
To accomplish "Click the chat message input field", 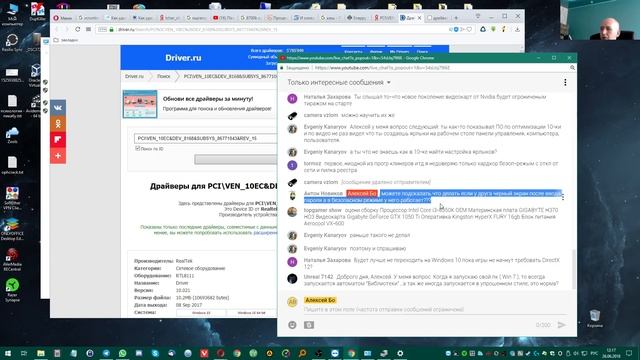I will pos(435,309).
